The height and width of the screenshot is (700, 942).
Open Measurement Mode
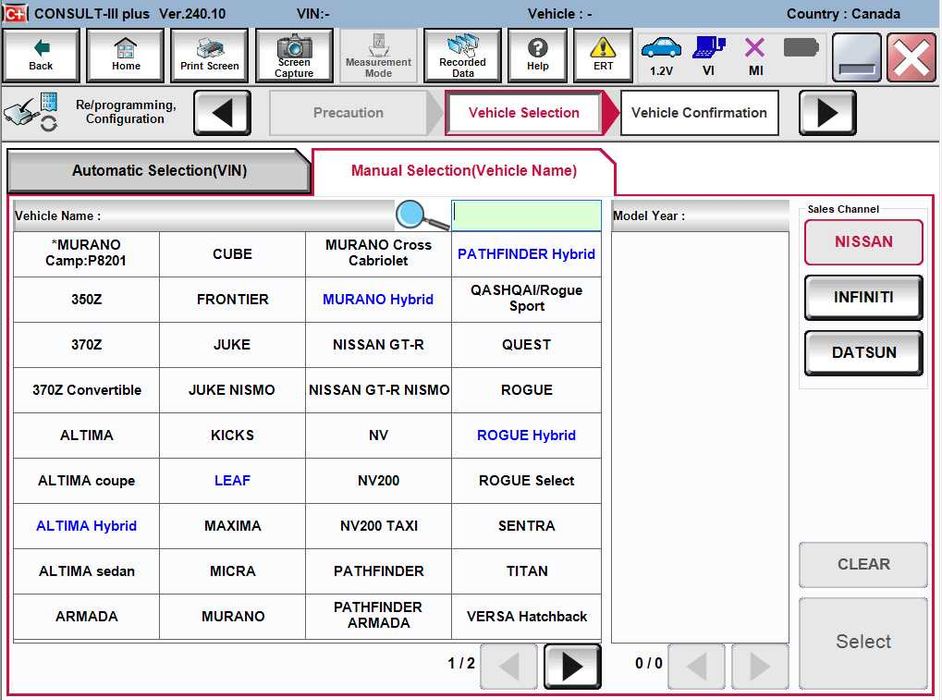pyautogui.click(x=378, y=55)
